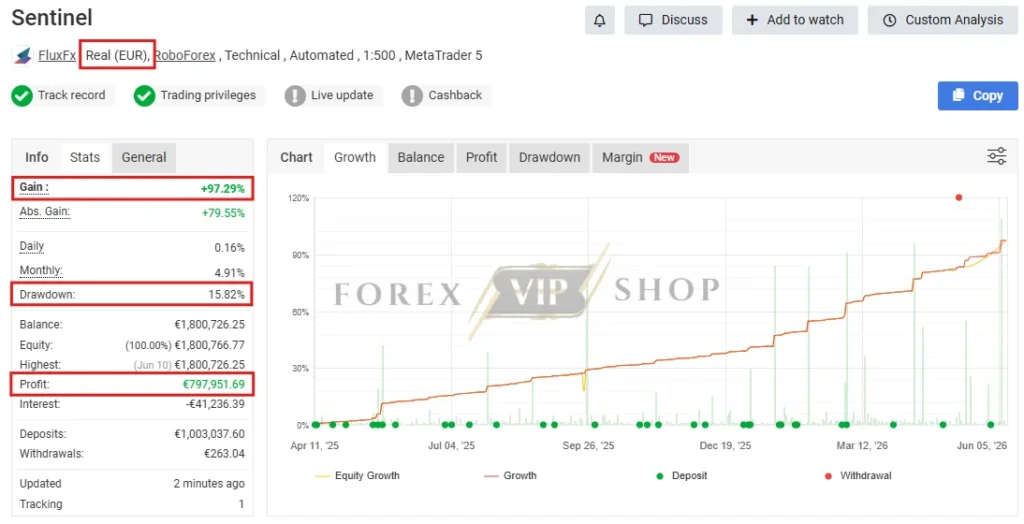Click the notification bell icon

(x=600, y=20)
